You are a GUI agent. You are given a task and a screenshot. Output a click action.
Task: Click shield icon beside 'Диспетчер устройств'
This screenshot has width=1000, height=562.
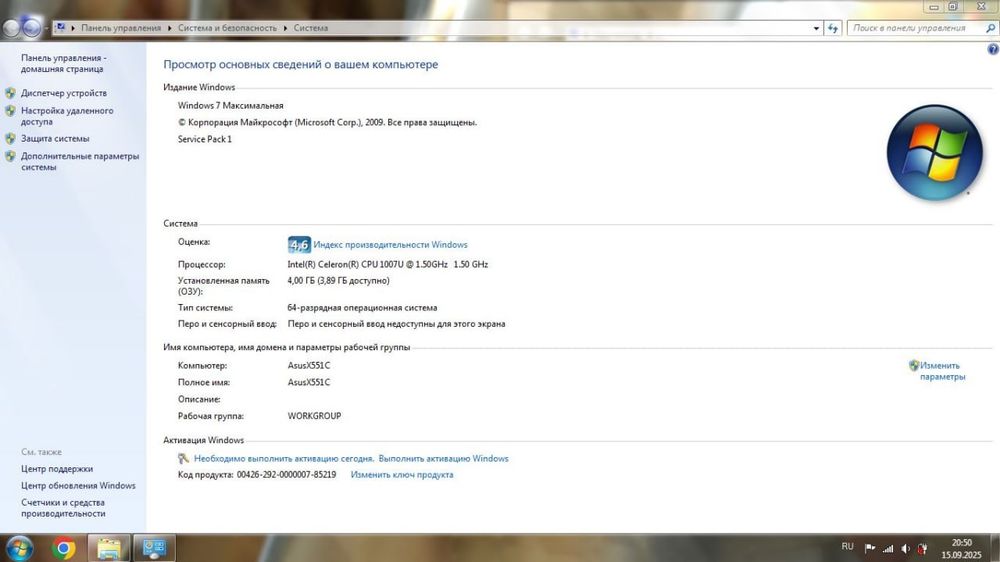[10, 93]
